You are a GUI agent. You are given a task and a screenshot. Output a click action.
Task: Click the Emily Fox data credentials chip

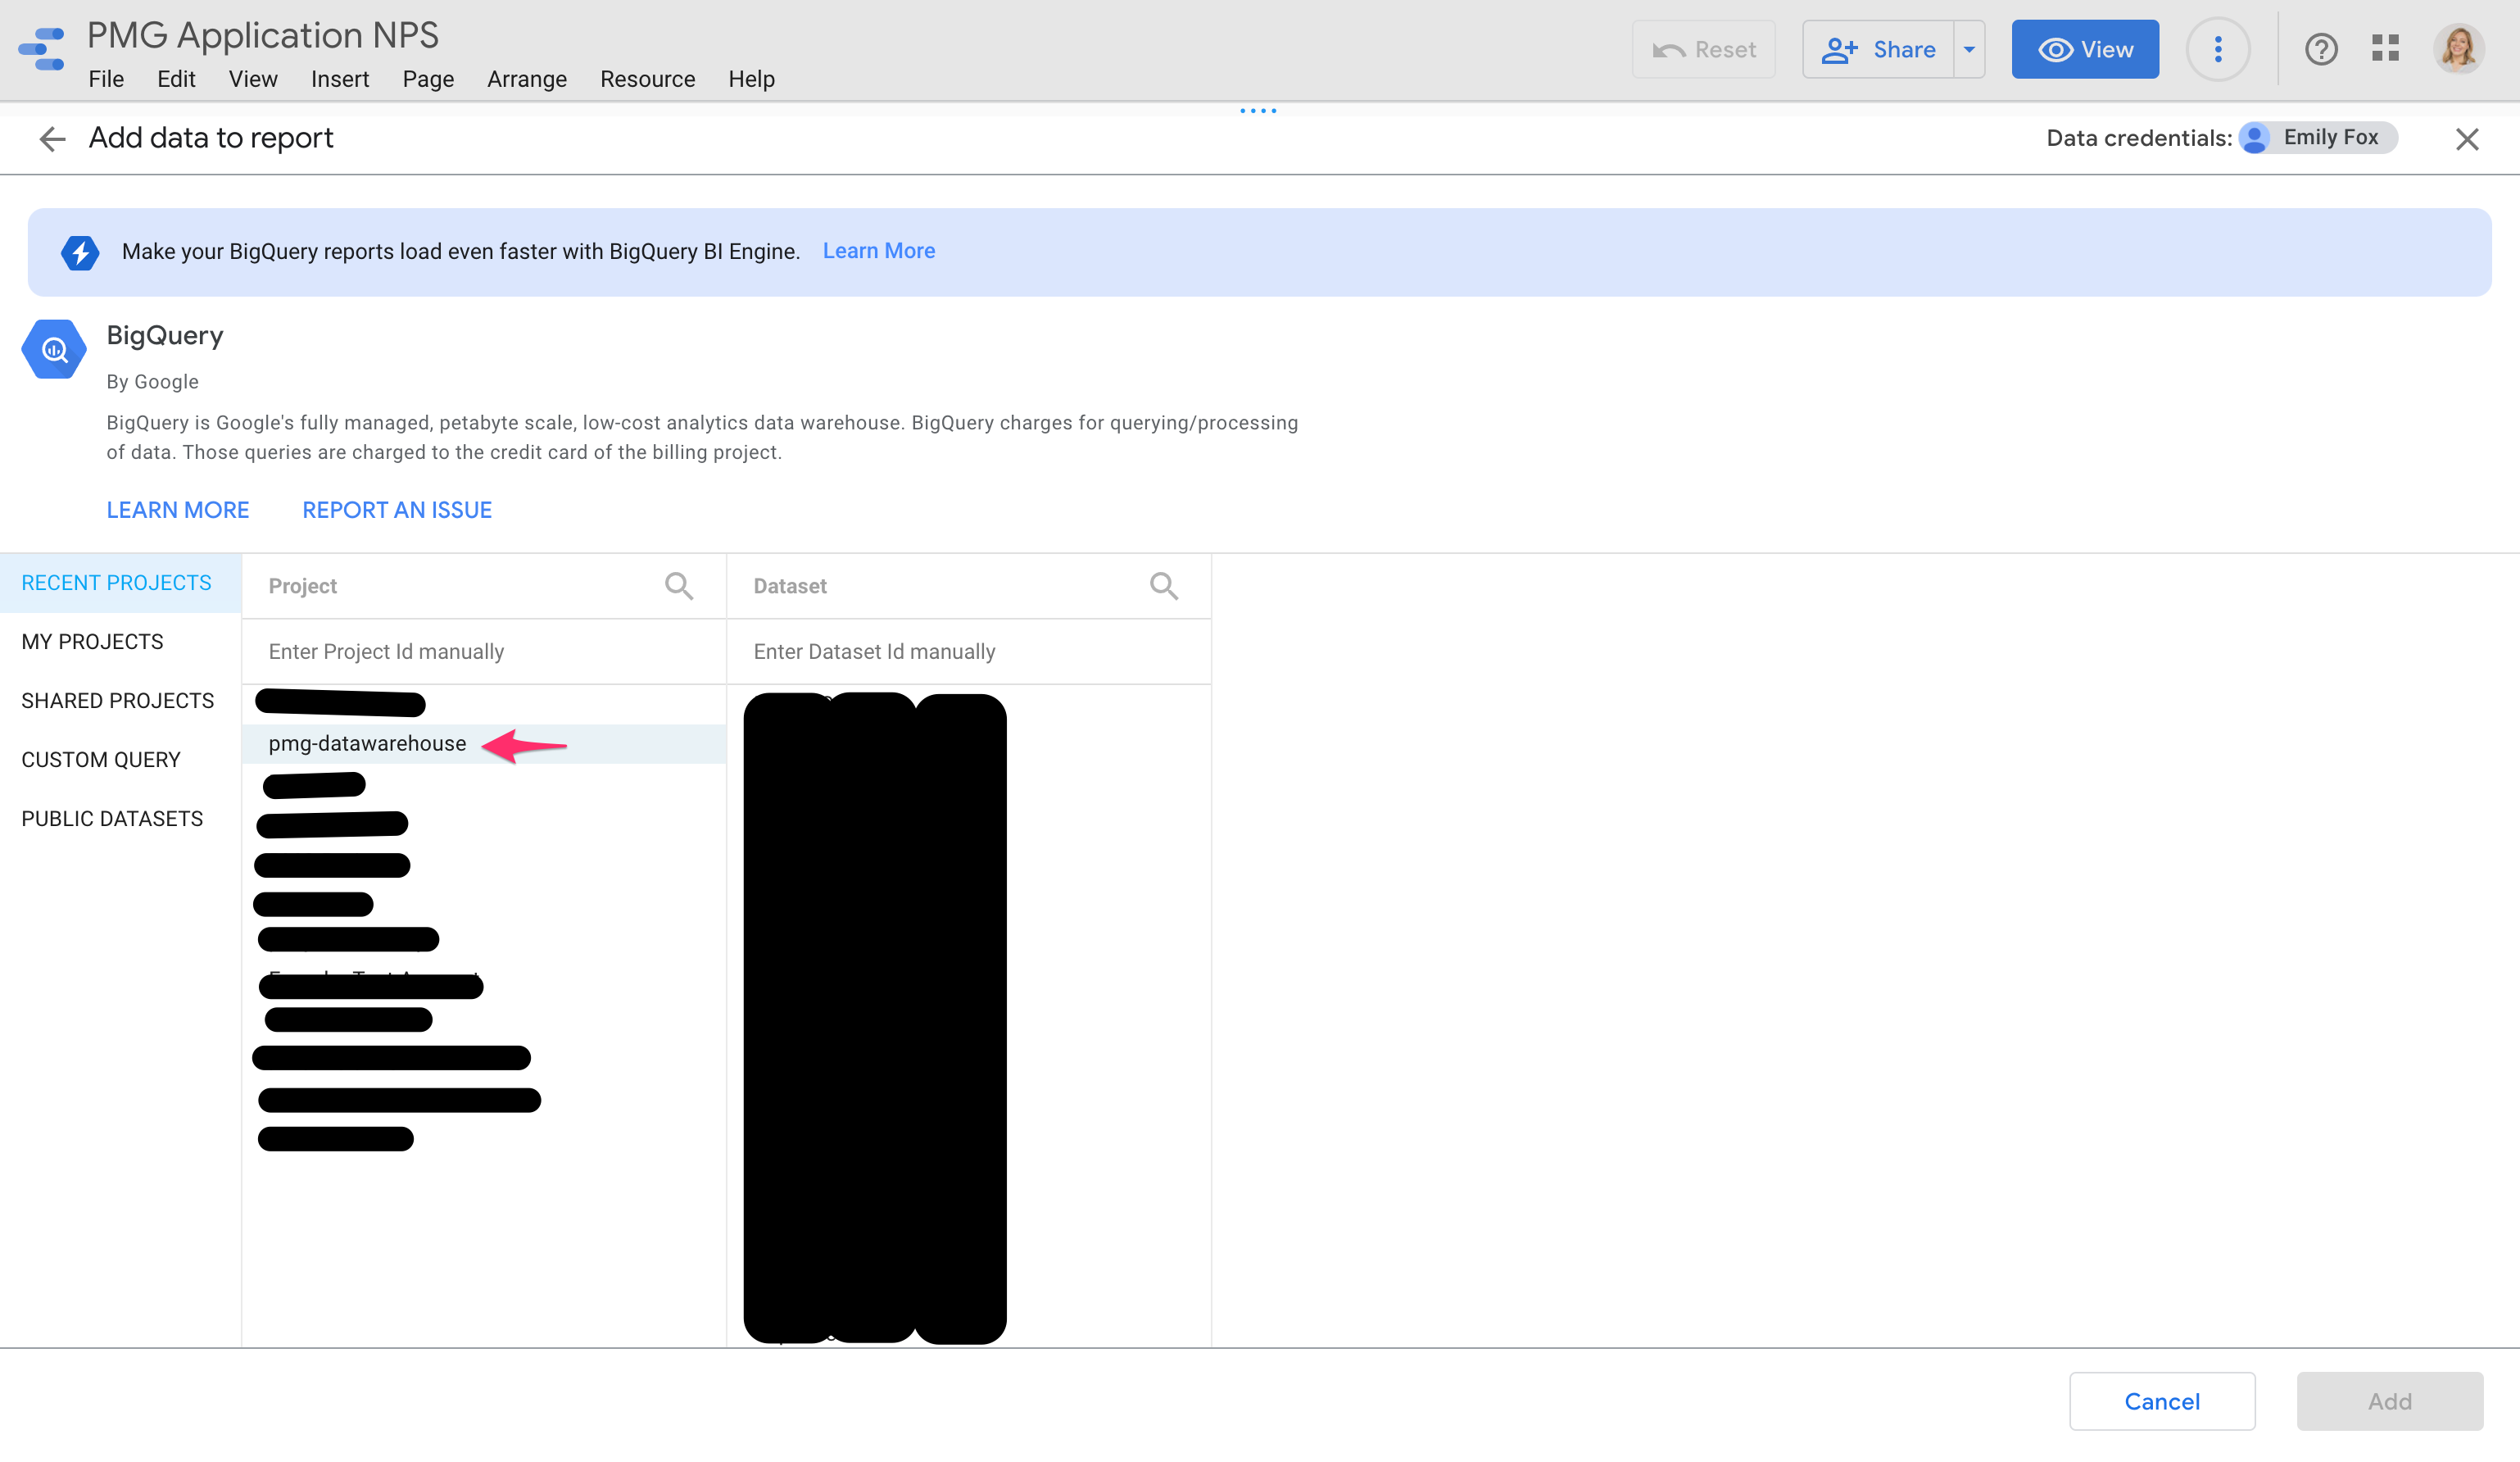[x=2317, y=138]
